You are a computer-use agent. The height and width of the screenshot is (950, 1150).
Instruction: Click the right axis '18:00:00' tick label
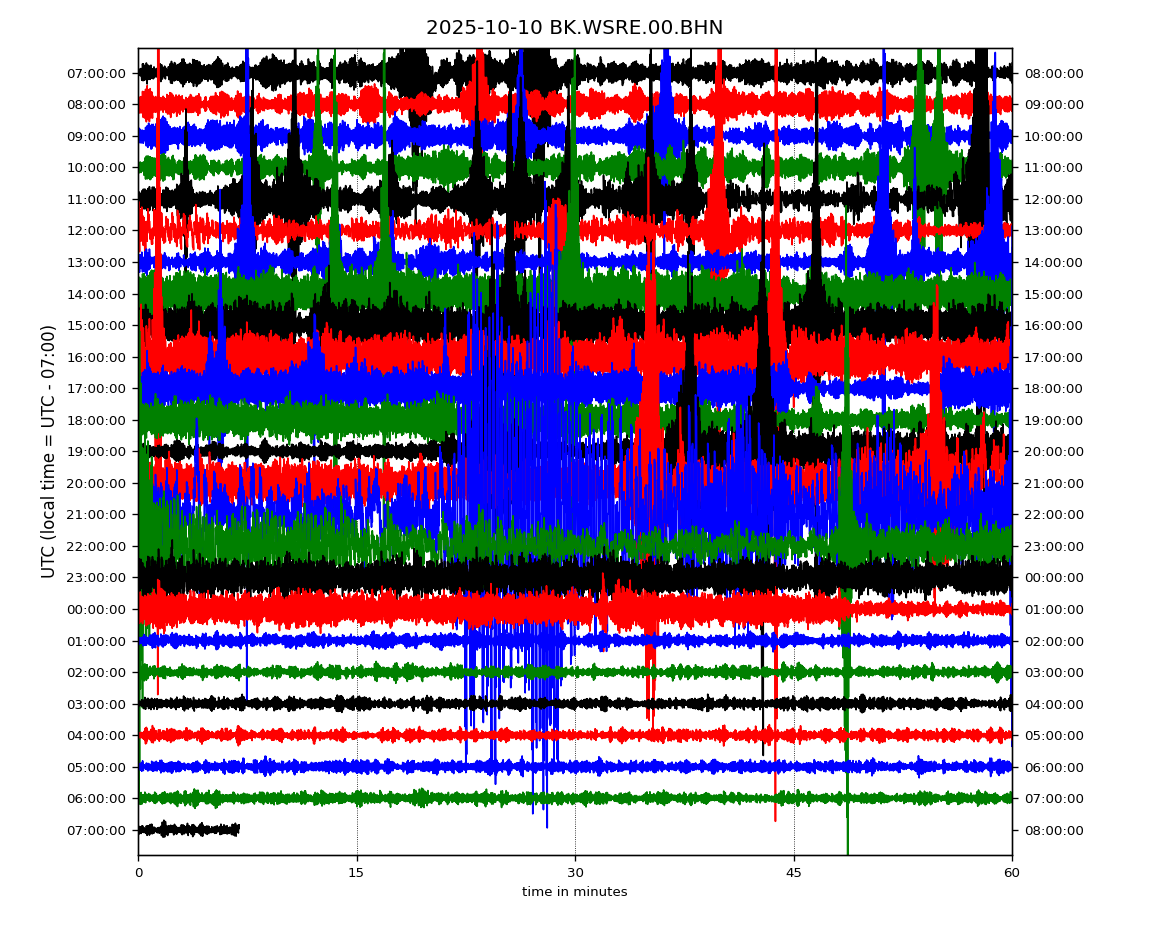(x=1051, y=389)
